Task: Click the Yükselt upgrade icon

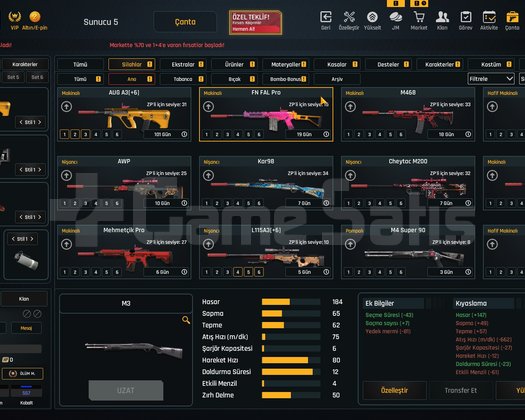Action: point(372,17)
